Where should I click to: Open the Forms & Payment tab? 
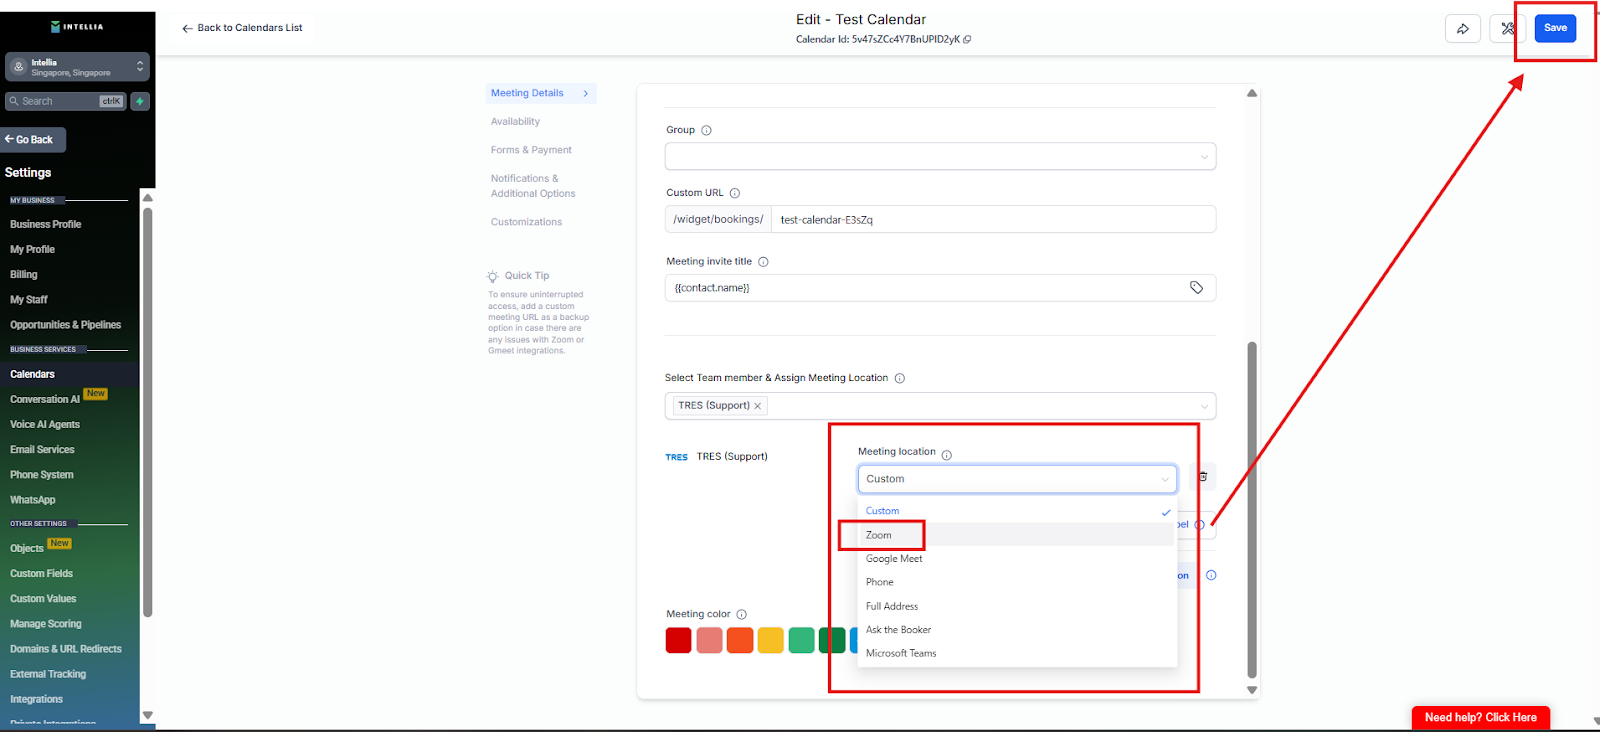[531, 150]
